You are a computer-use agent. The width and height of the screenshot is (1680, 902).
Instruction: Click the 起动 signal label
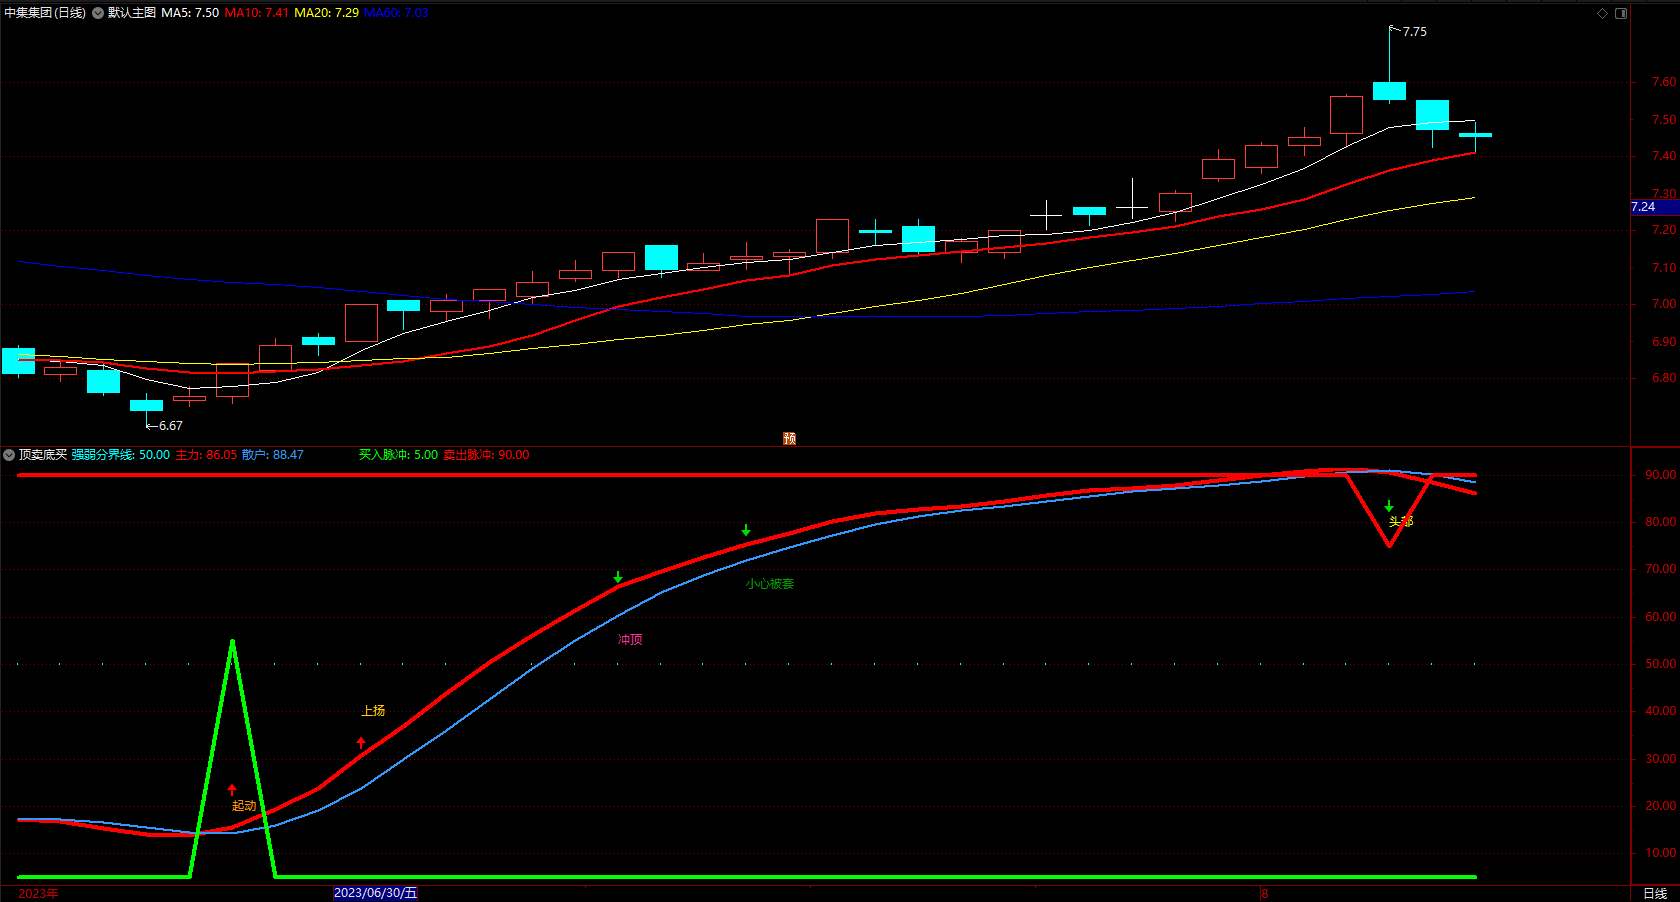point(244,806)
